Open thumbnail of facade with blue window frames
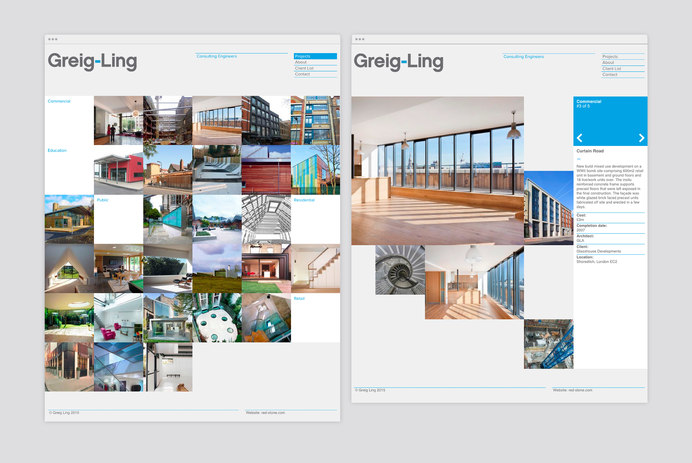This screenshot has width=692, height=463. point(316,120)
